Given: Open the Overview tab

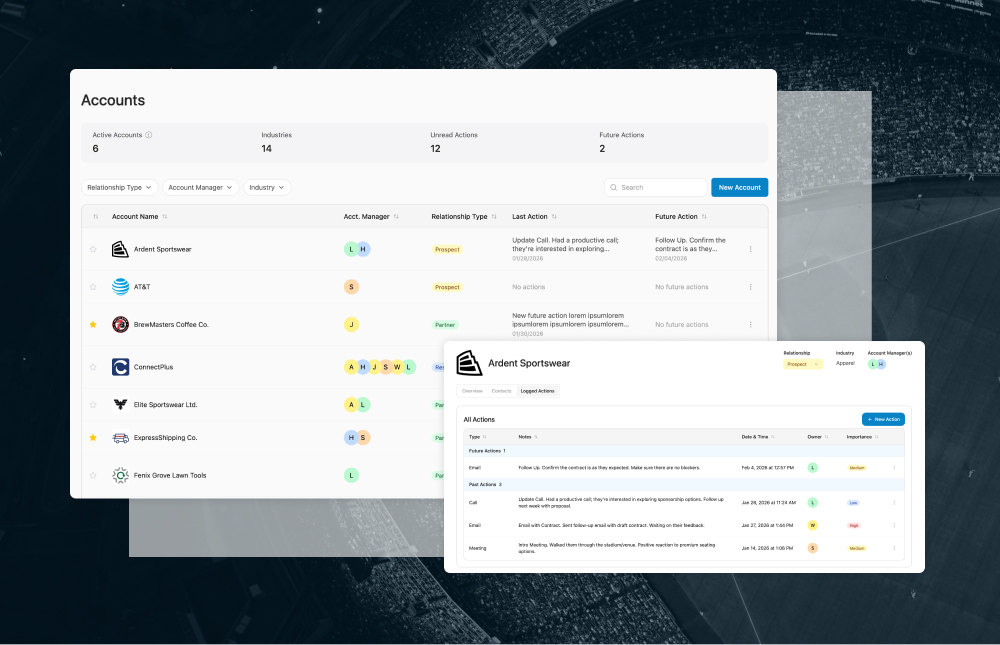Looking at the screenshot, I should [x=471, y=391].
